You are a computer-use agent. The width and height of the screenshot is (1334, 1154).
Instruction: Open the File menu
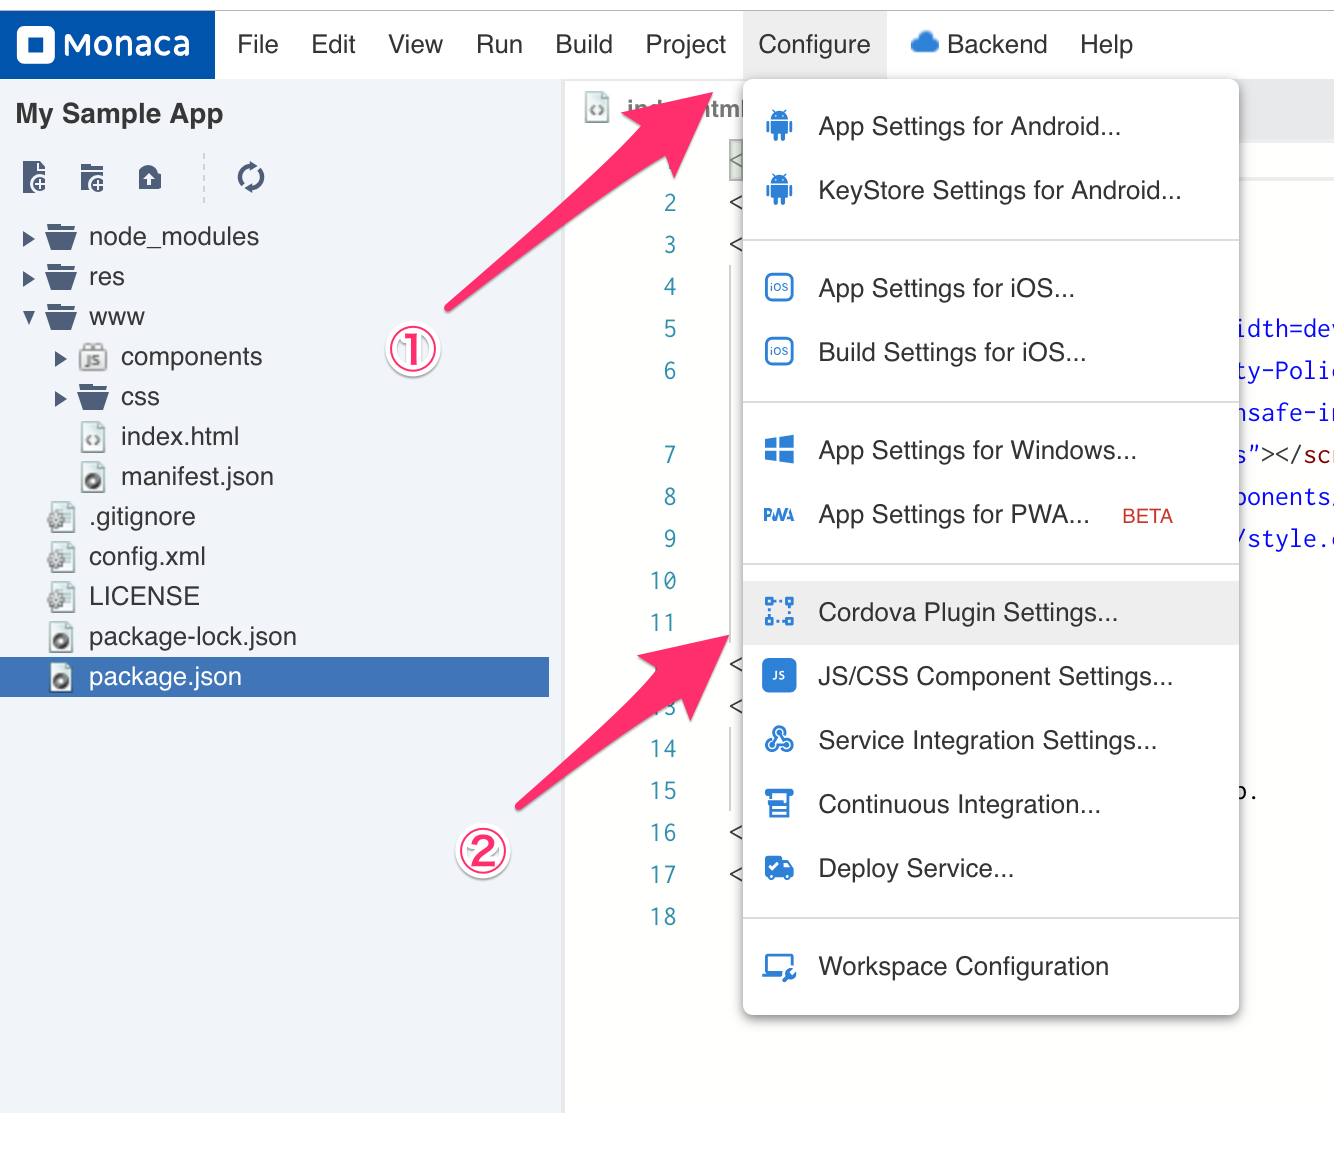coord(258,44)
